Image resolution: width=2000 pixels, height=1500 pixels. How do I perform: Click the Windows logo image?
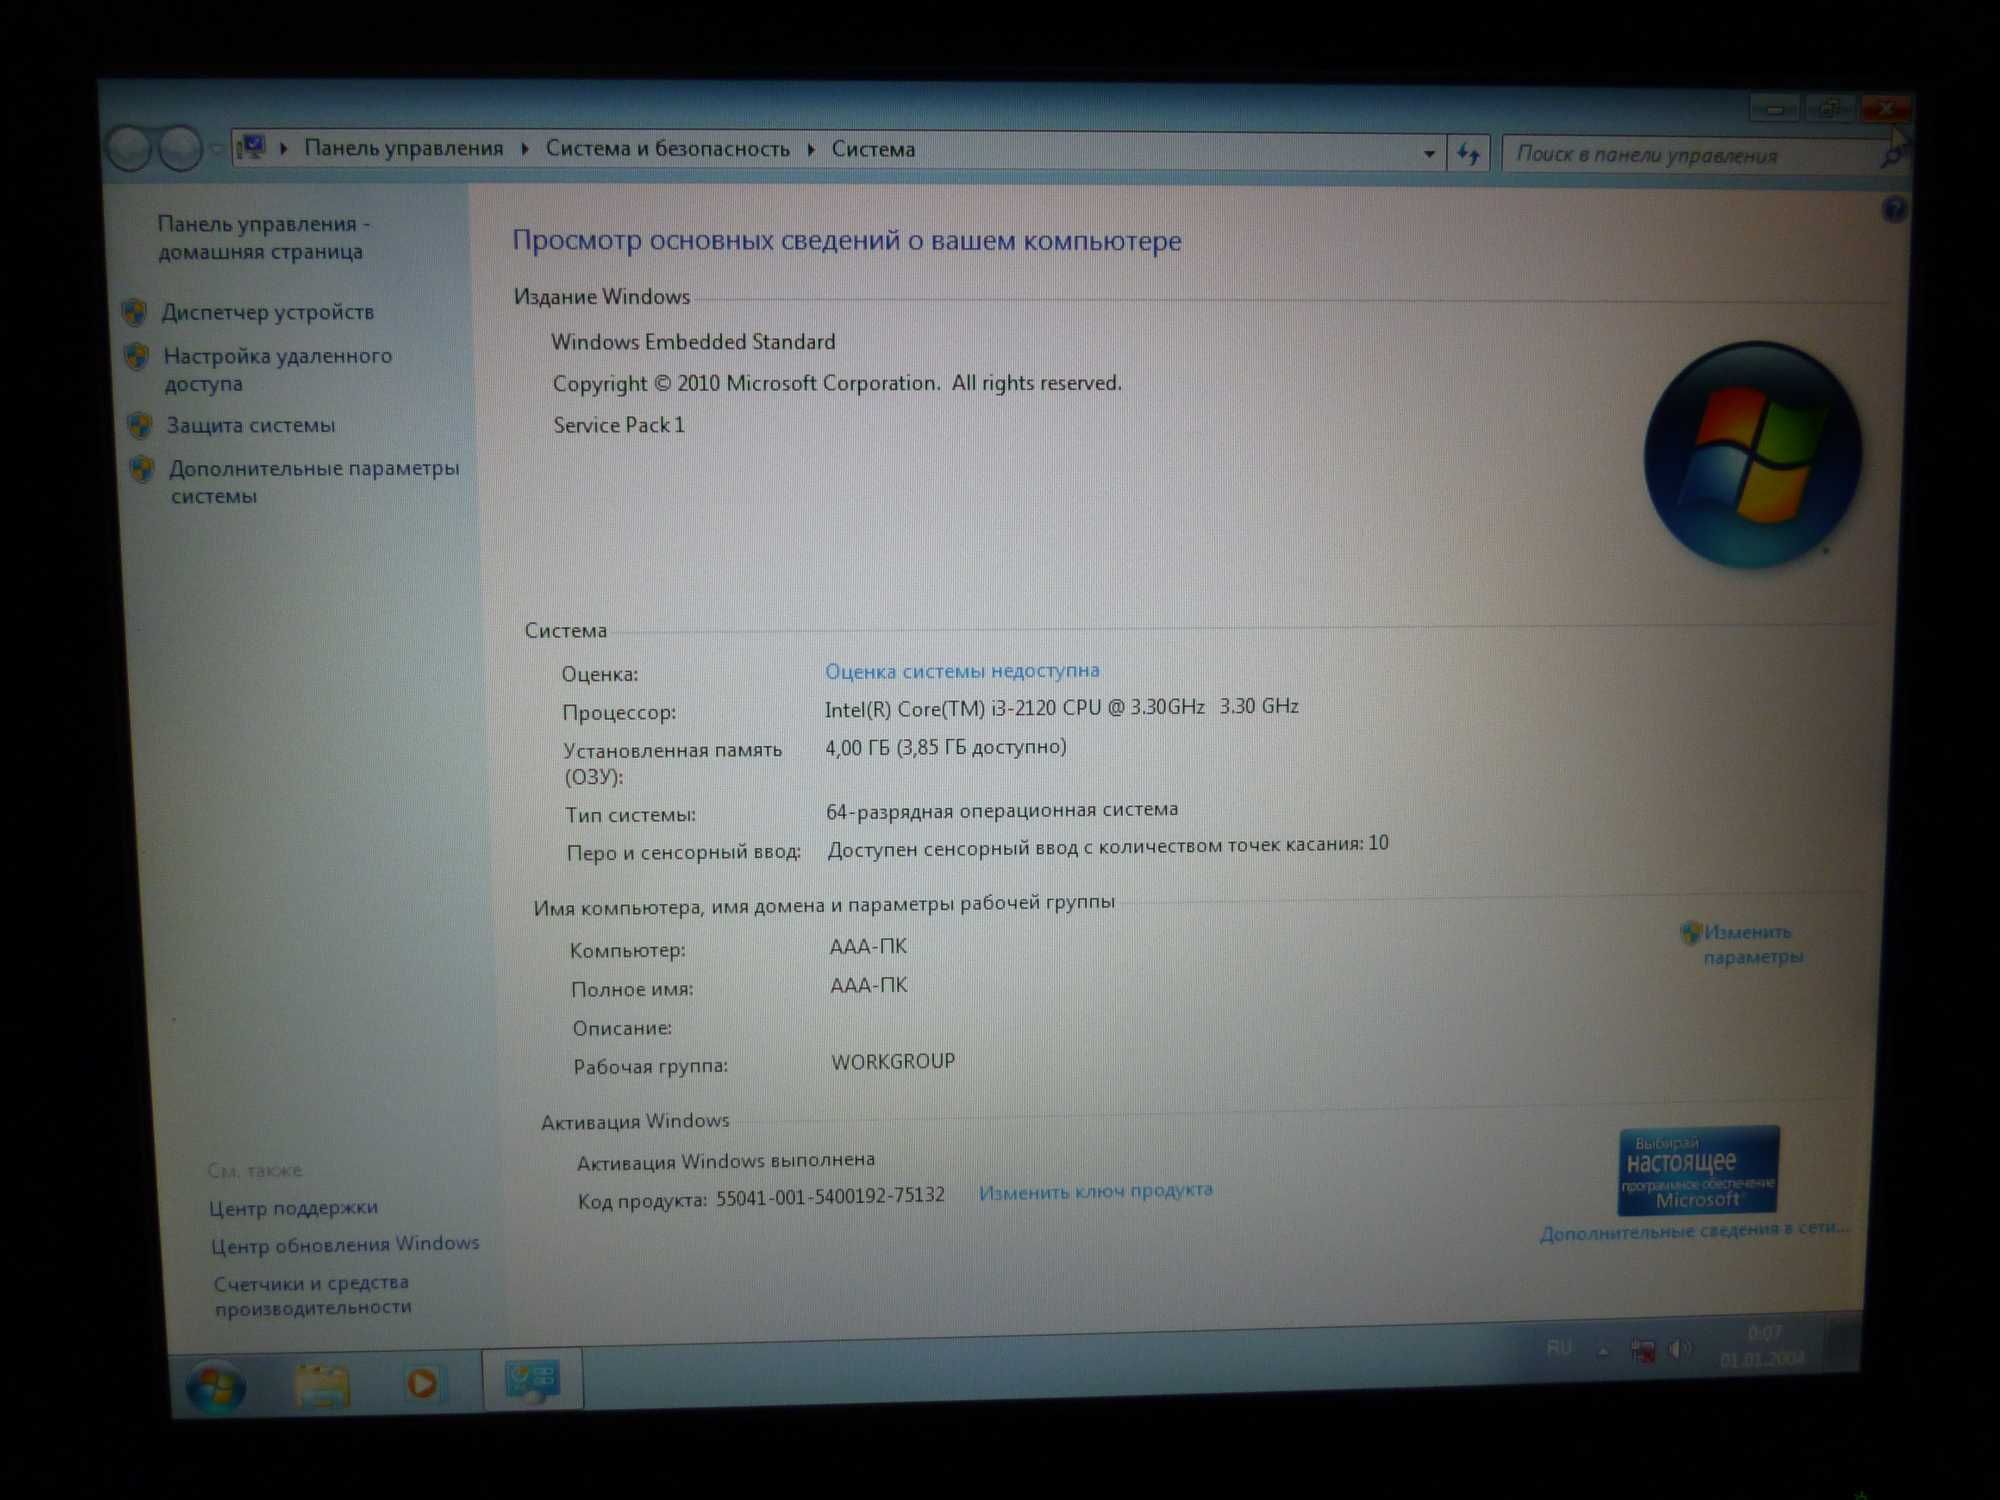click(x=1752, y=455)
